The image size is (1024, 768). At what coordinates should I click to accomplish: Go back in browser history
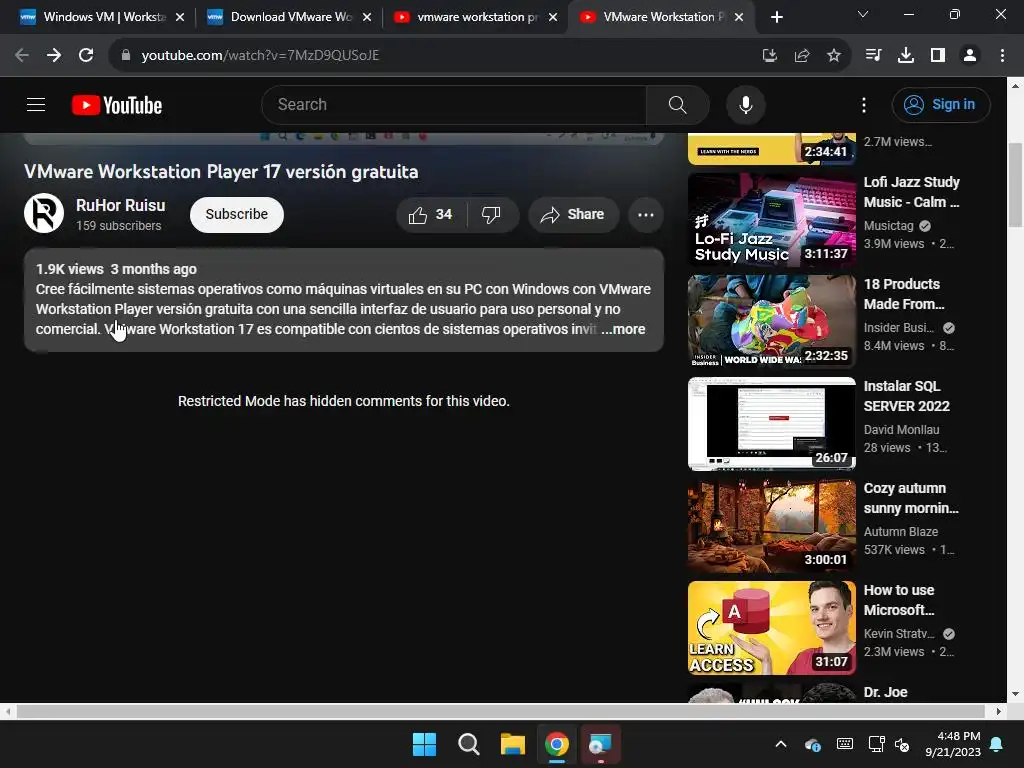click(22, 55)
